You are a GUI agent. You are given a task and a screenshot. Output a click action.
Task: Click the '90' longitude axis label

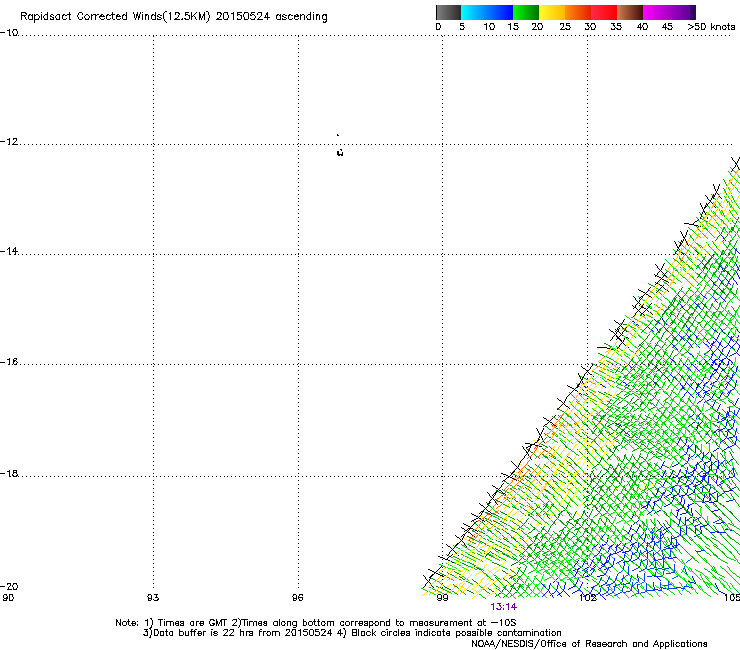tap(8, 598)
